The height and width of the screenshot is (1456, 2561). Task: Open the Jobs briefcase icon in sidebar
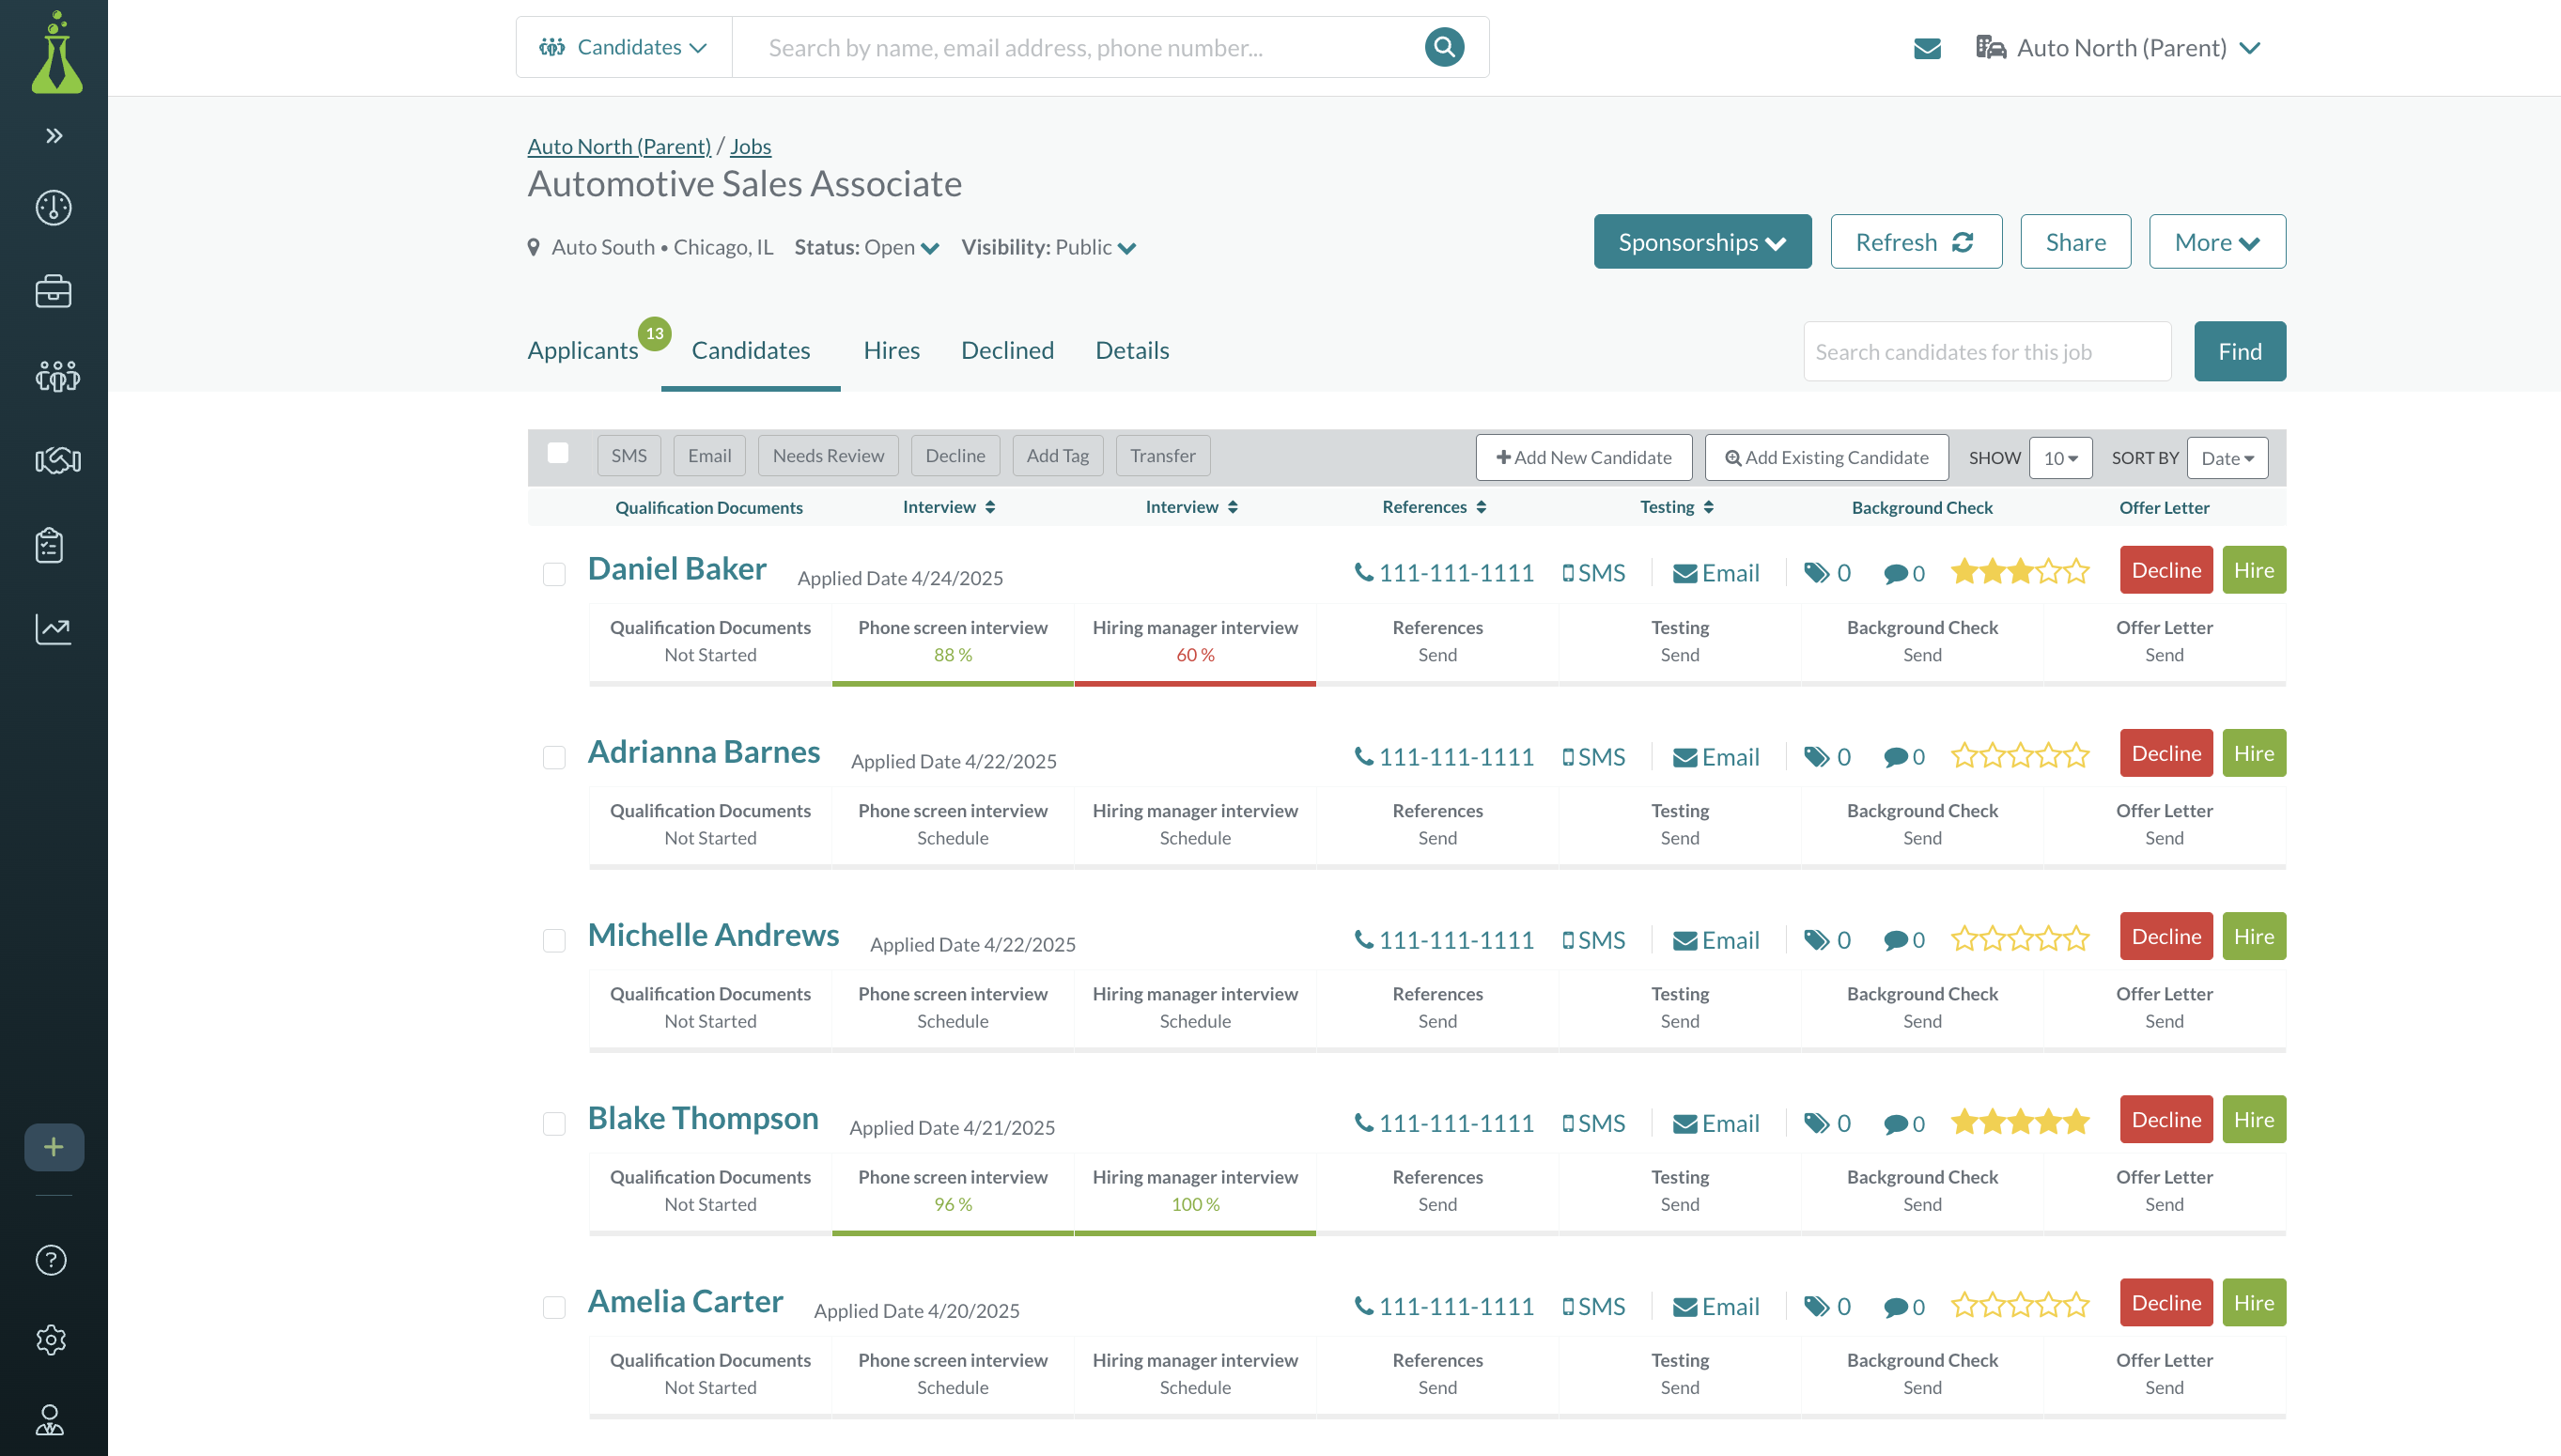(x=53, y=292)
